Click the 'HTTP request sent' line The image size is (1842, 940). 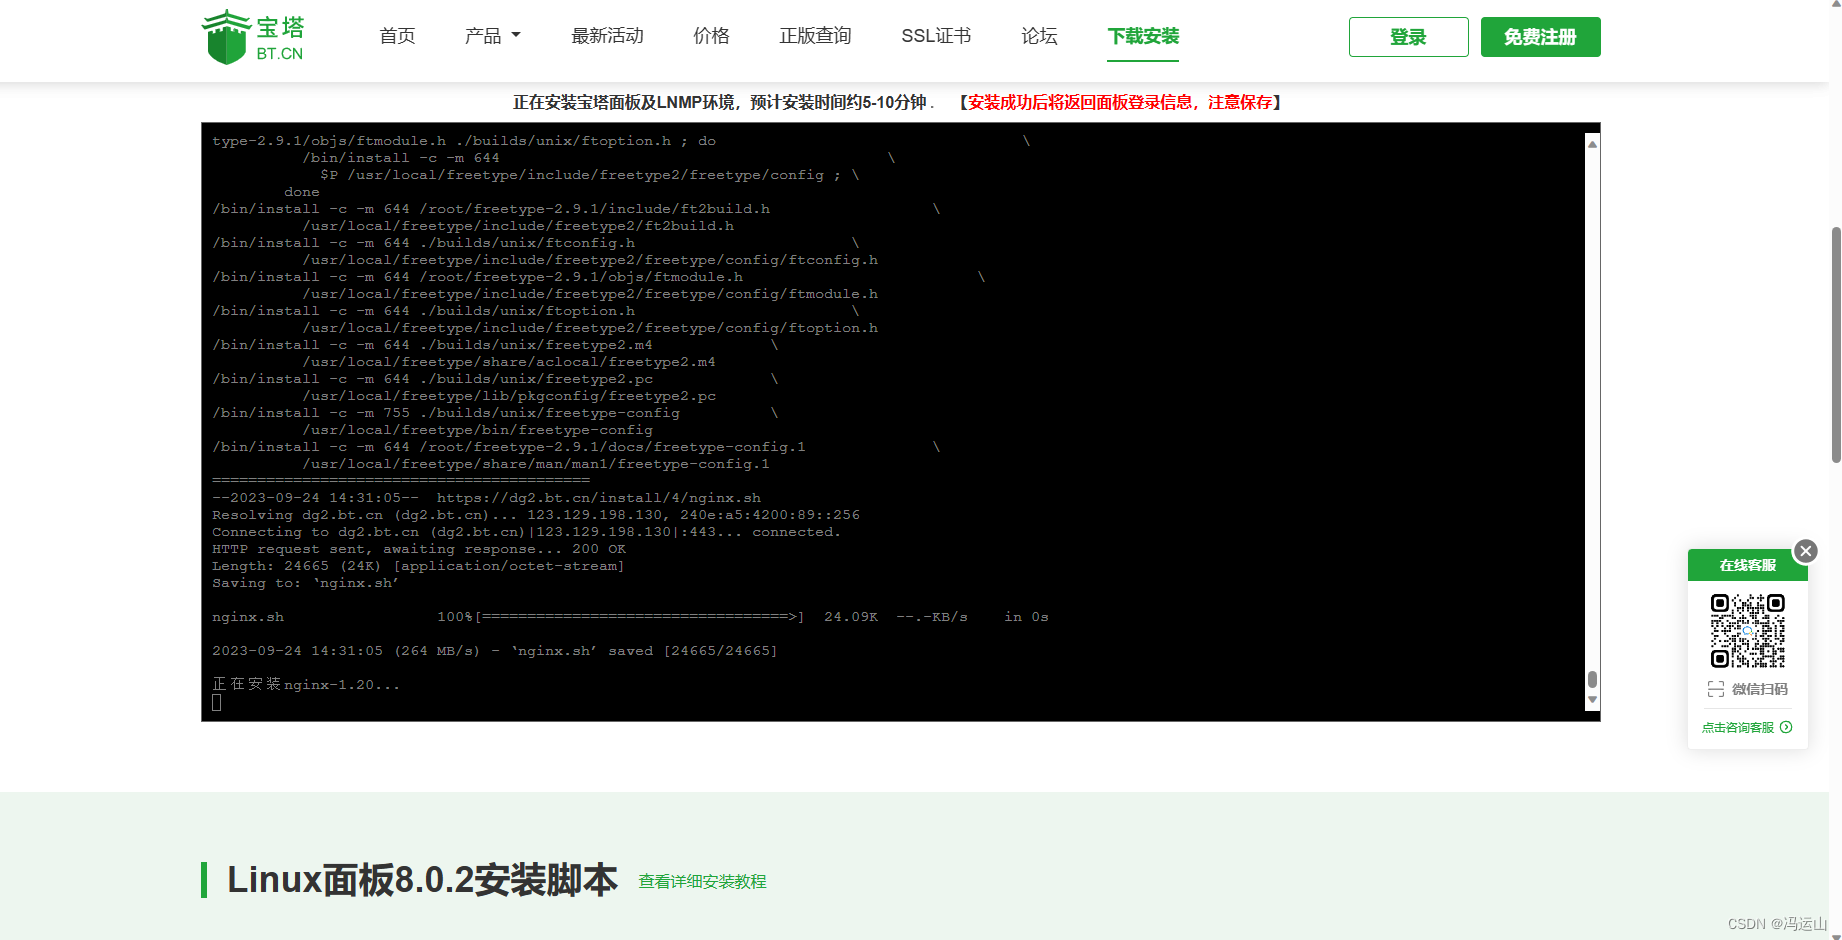419,549
